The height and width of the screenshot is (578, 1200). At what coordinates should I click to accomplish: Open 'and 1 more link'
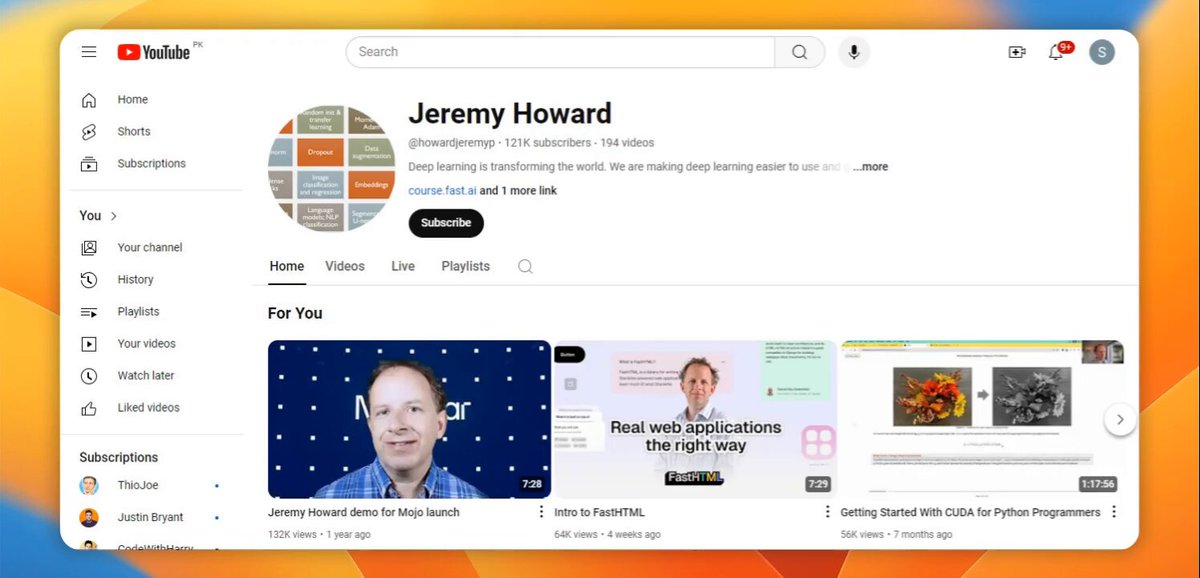pyautogui.click(x=518, y=190)
